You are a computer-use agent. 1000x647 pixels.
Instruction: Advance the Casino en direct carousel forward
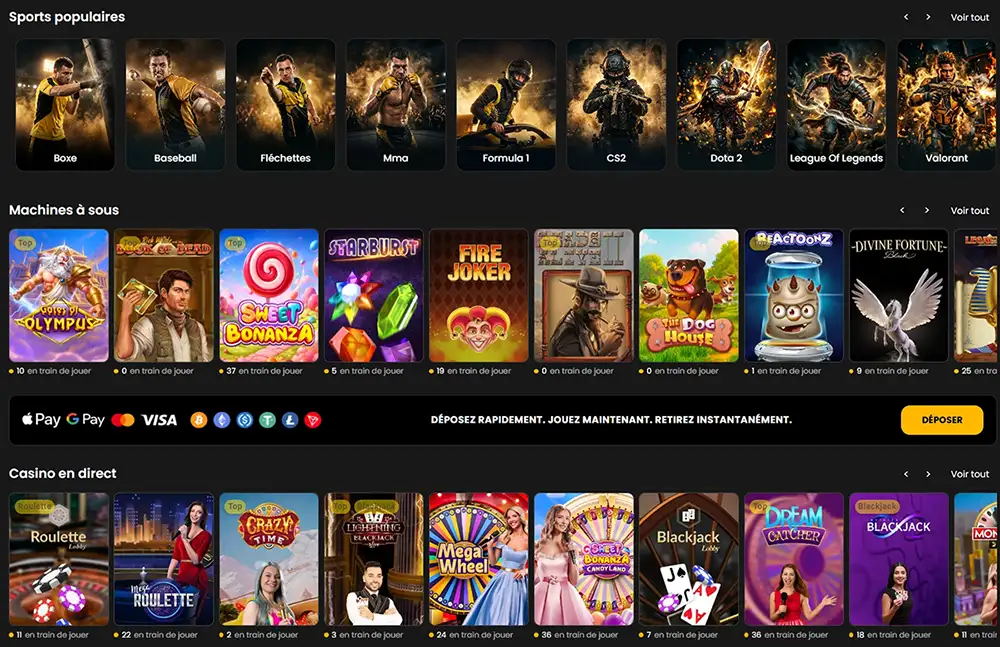tap(929, 473)
